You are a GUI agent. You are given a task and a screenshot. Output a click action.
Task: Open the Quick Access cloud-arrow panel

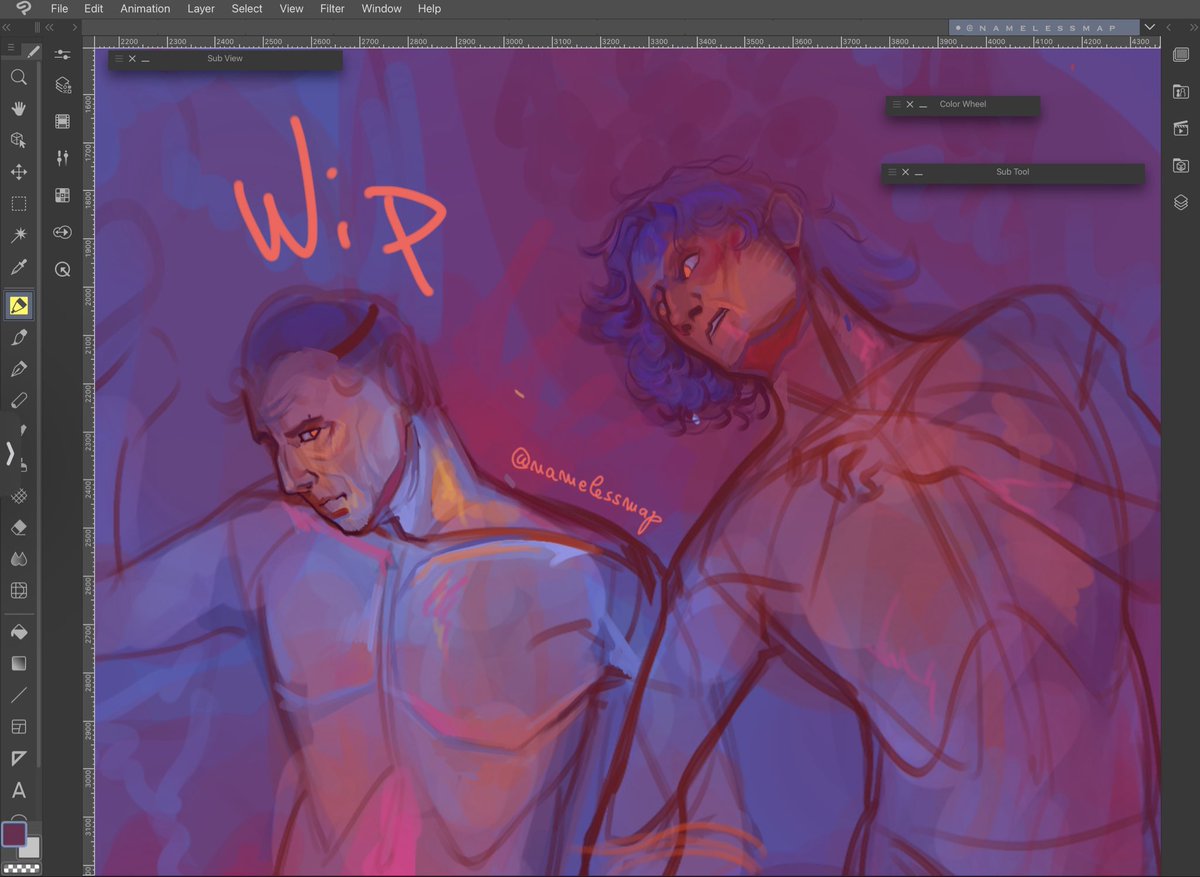(x=62, y=232)
